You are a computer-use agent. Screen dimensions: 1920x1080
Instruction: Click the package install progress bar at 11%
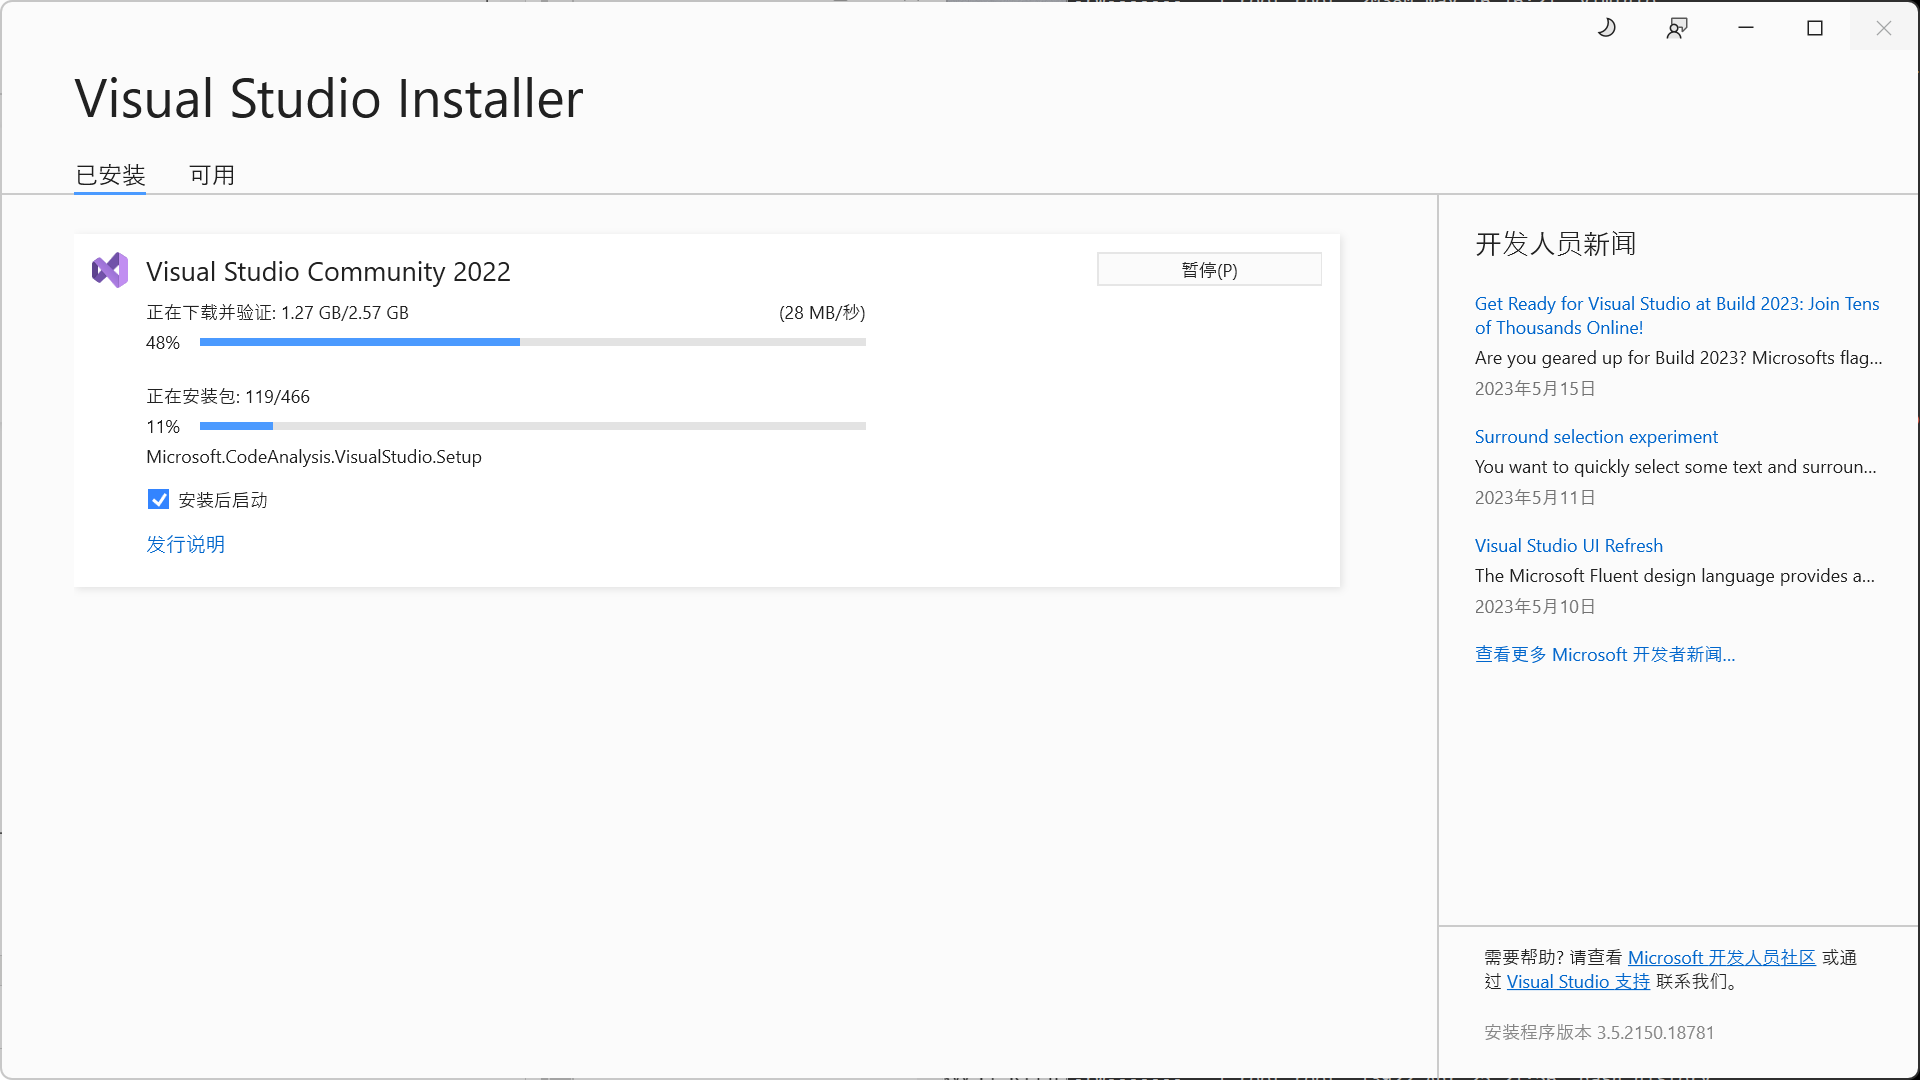point(532,426)
